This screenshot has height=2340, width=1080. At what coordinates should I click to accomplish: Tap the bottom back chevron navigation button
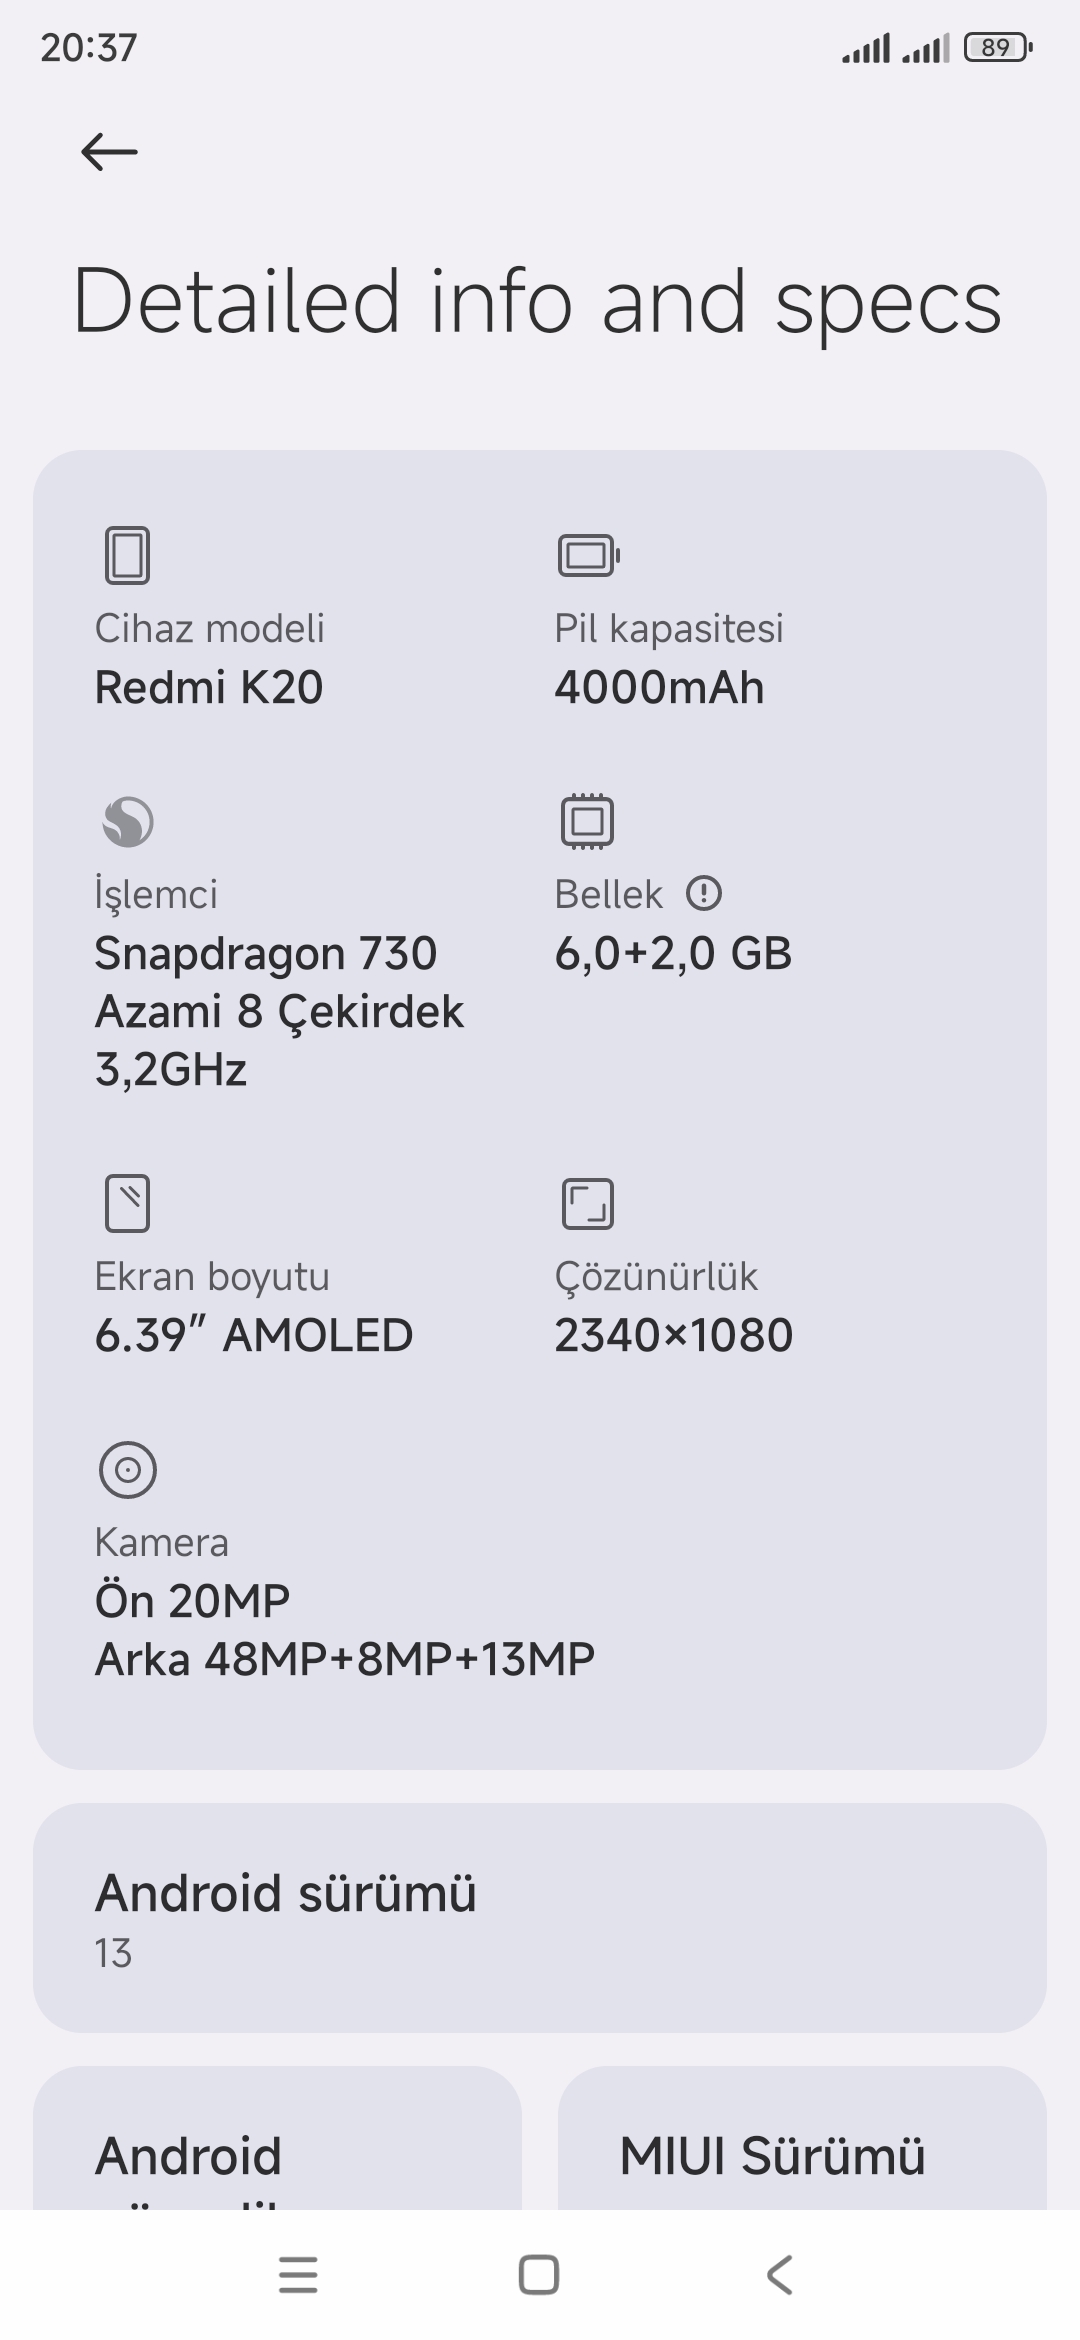(780, 2275)
